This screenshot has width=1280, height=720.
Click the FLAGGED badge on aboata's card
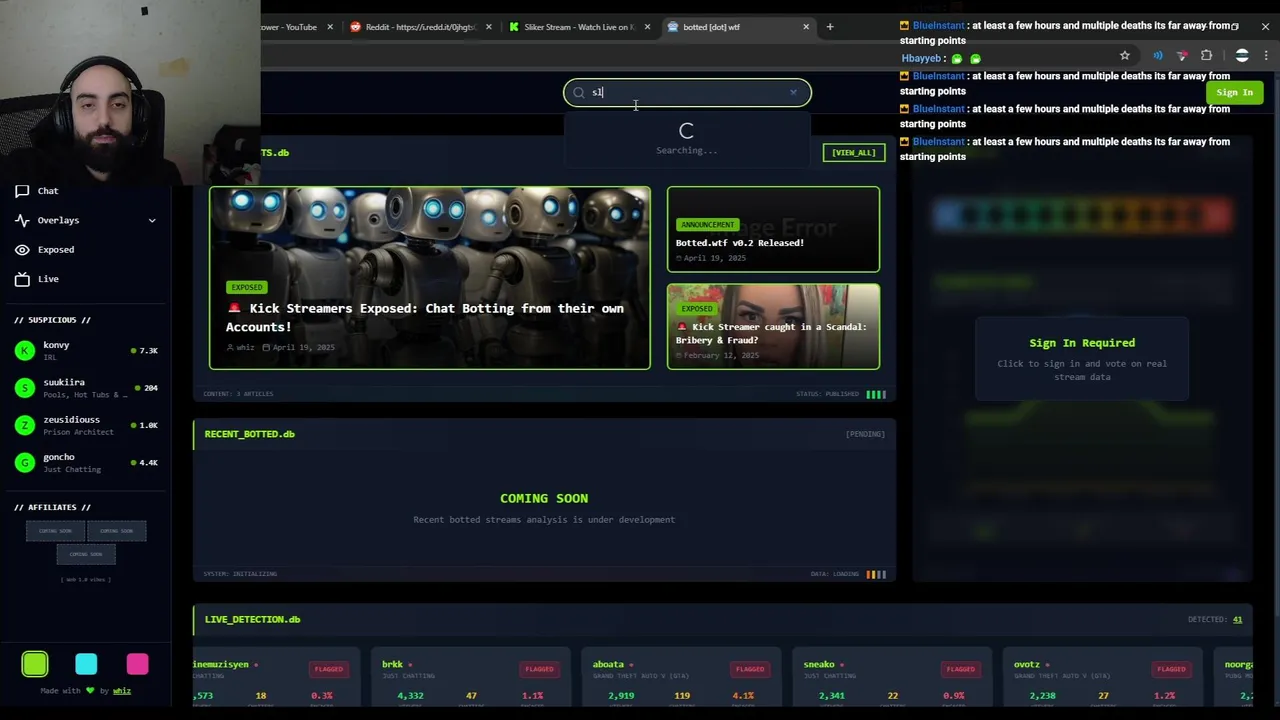pyautogui.click(x=750, y=669)
